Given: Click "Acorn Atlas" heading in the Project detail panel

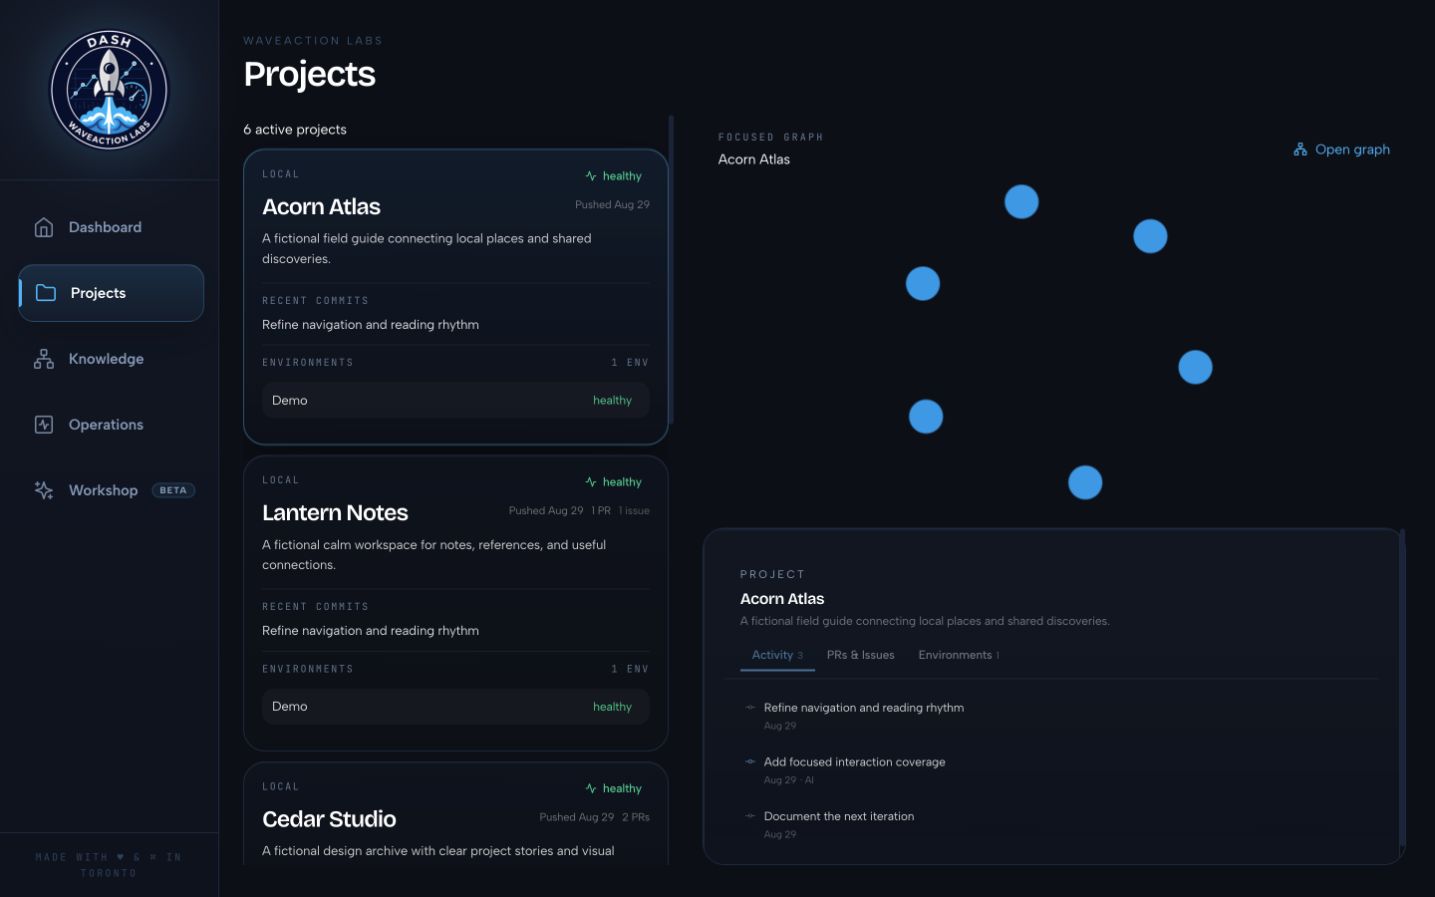Looking at the screenshot, I should point(782,599).
